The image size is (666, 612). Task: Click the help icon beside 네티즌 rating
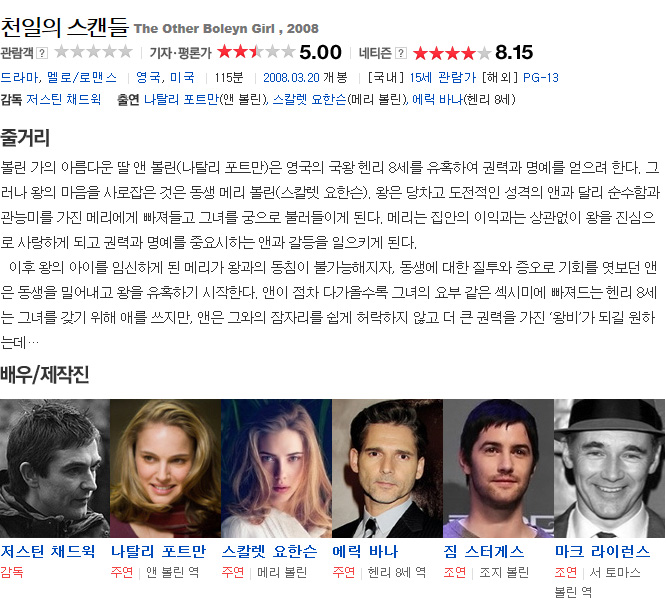pos(401,53)
